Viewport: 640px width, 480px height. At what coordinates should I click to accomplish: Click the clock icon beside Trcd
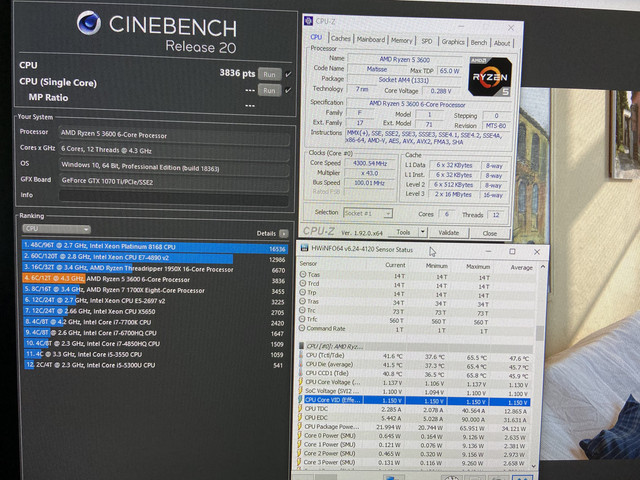tap(303, 283)
